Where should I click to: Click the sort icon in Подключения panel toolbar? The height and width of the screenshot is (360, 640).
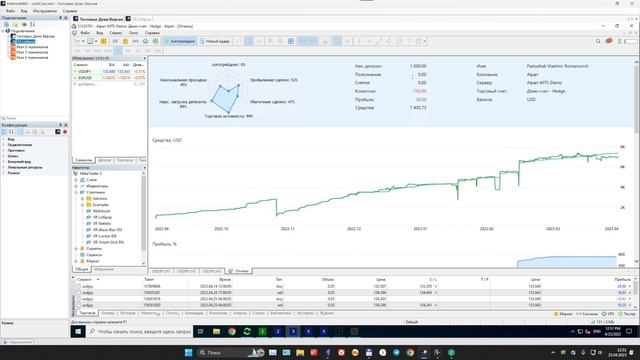click(x=32, y=24)
